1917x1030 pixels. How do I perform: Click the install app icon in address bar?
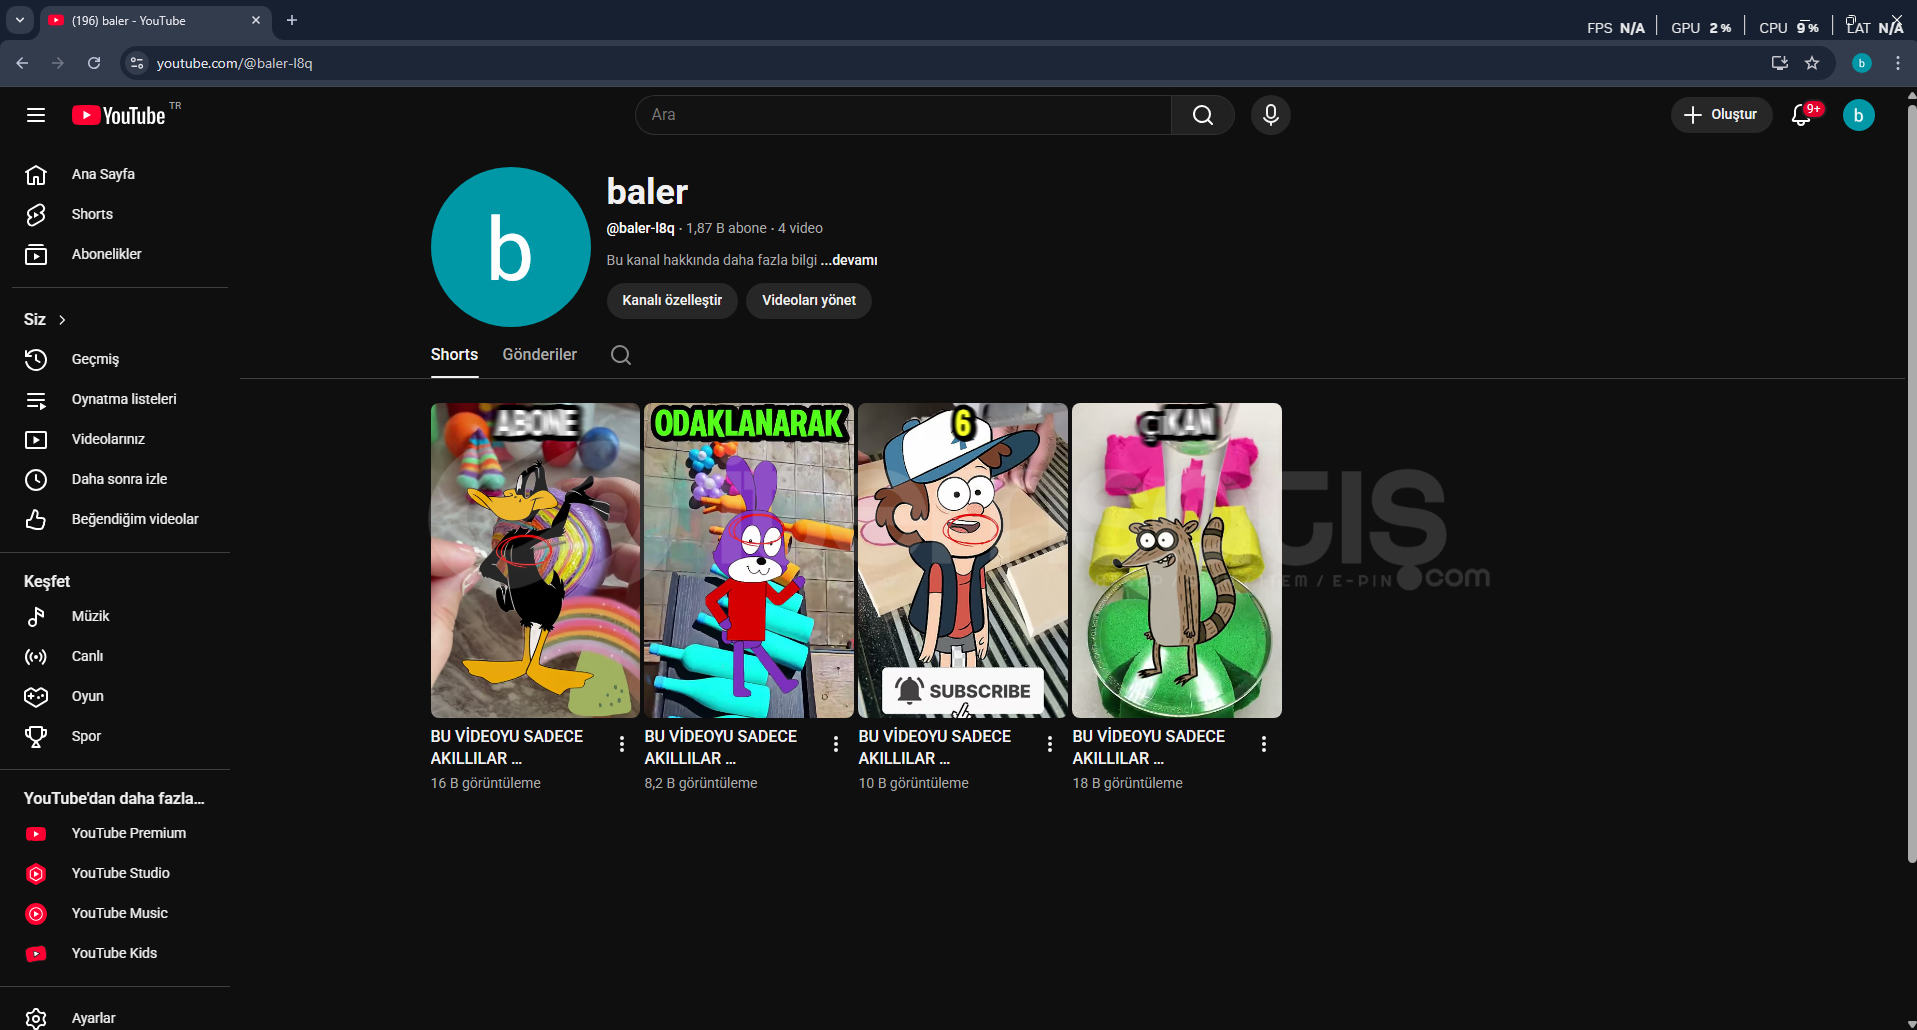(x=1780, y=63)
